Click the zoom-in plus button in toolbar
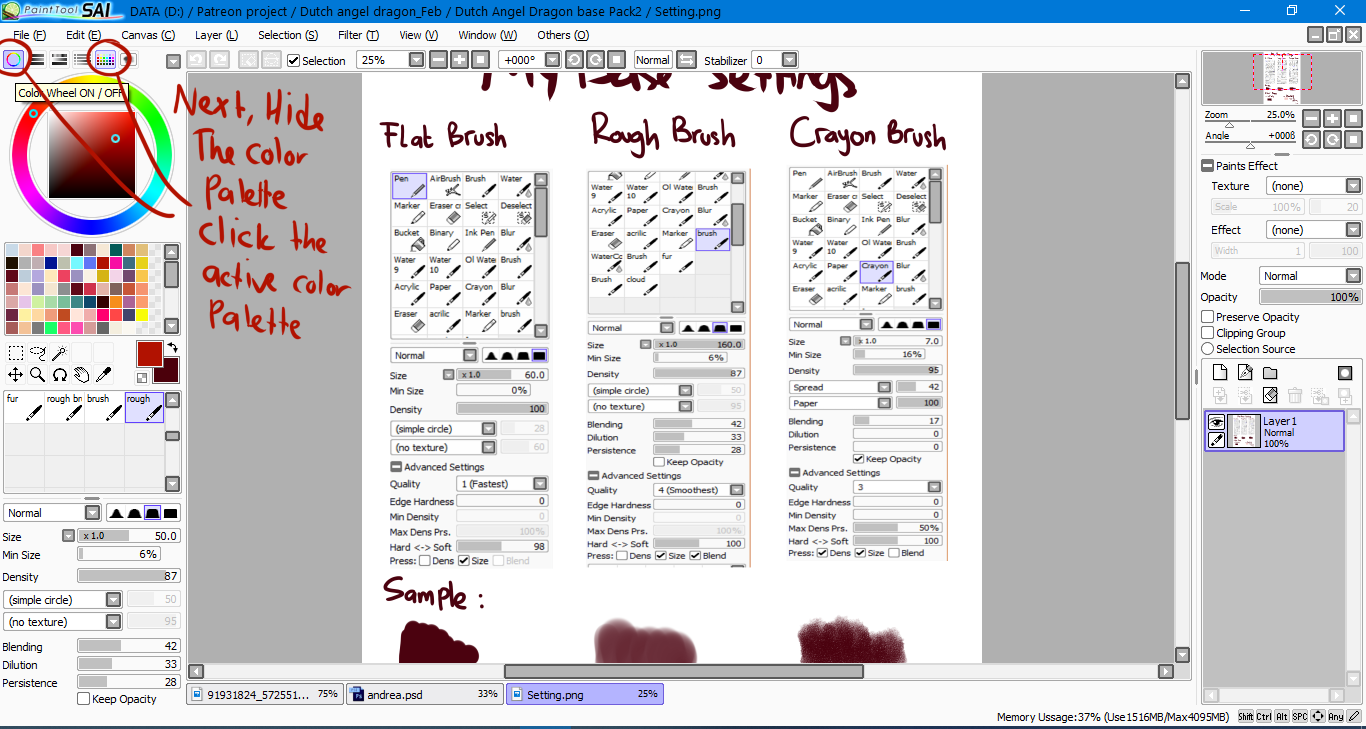The width and height of the screenshot is (1366, 729). [x=459, y=60]
